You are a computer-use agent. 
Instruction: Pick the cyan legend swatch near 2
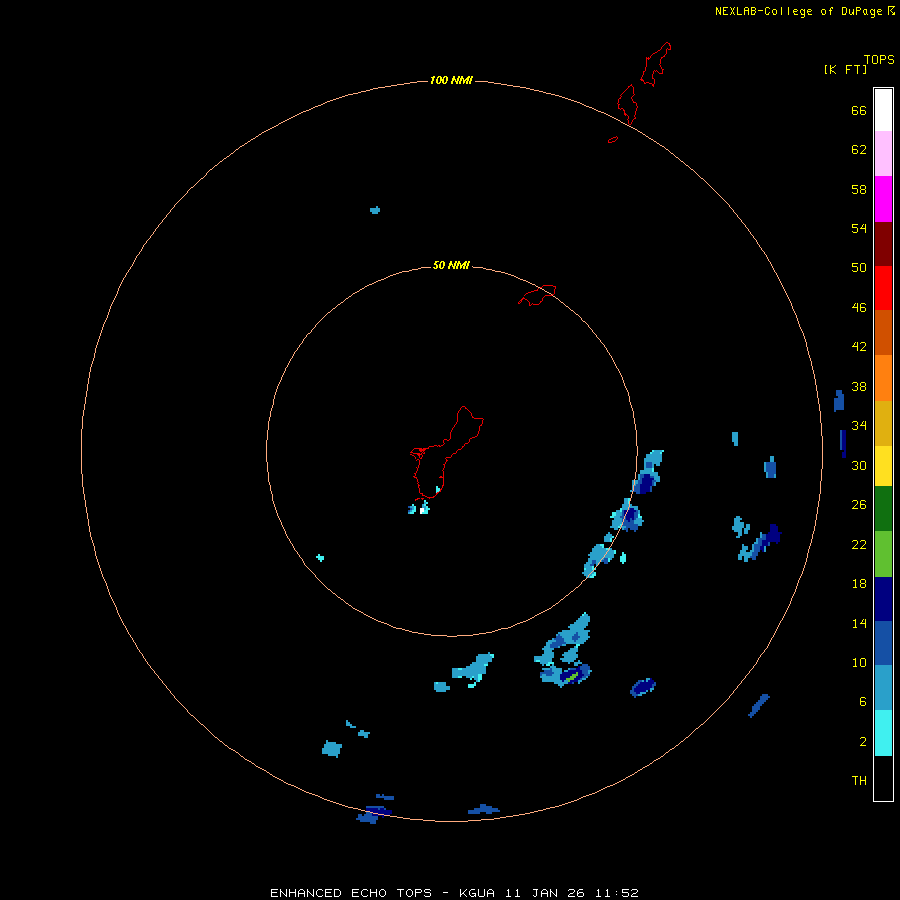pyautogui.click(x=883, y=733)
